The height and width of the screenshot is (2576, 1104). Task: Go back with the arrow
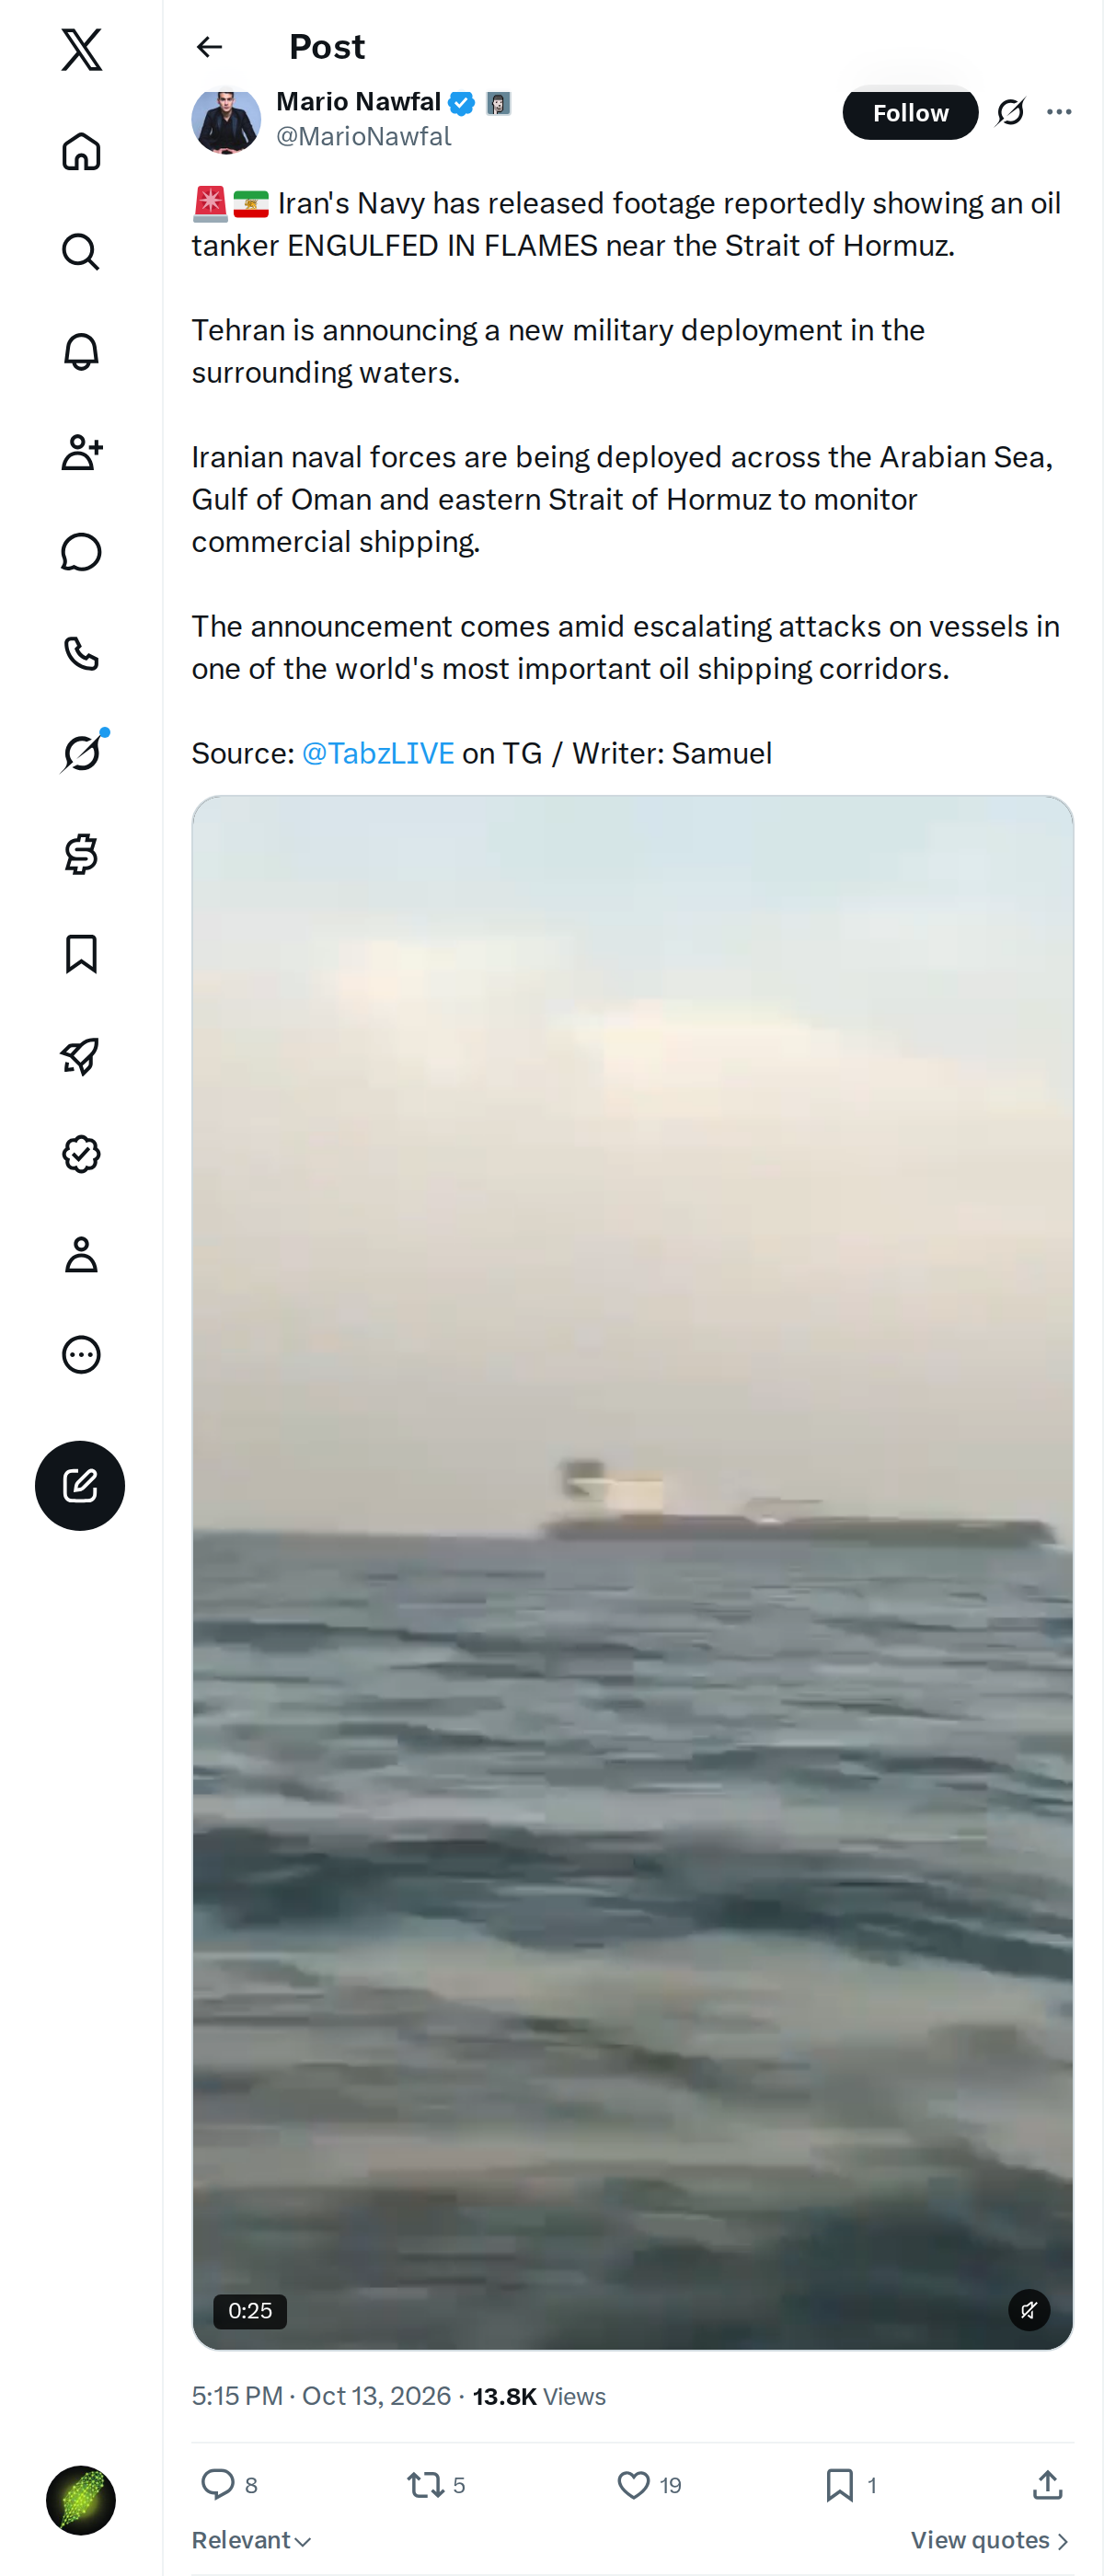click(209, 47)
